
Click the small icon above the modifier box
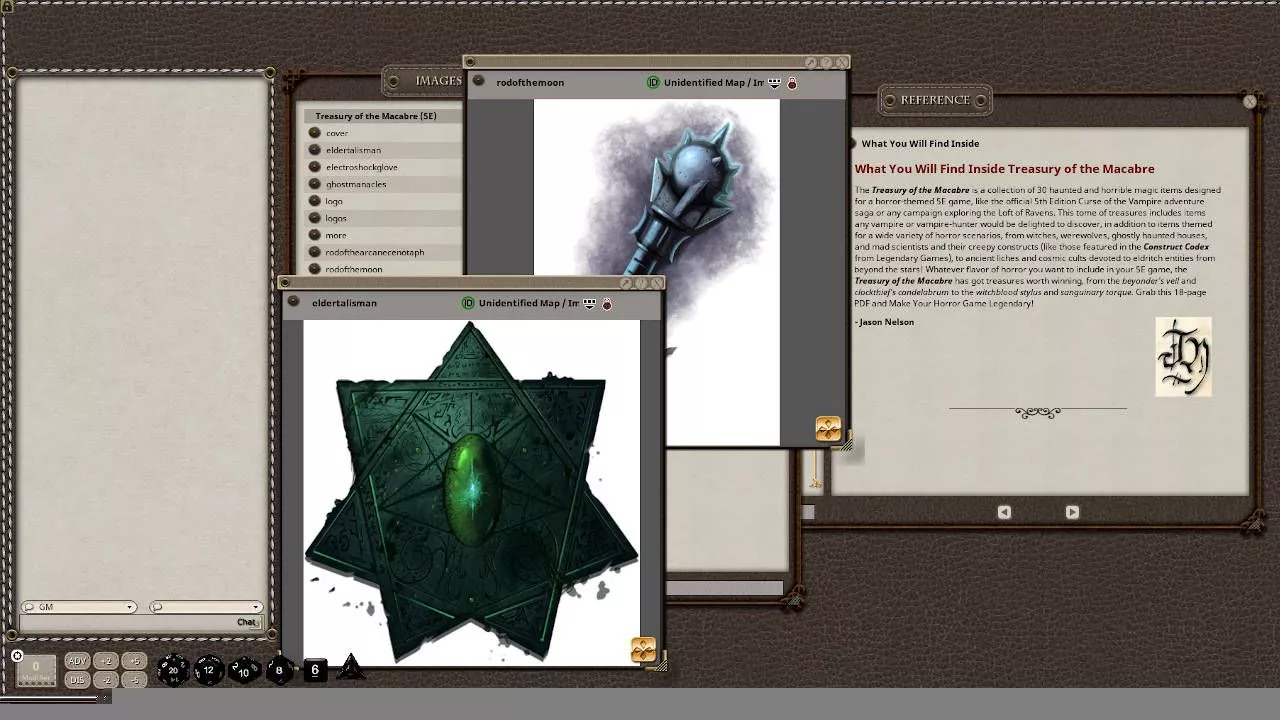[17, 656]
